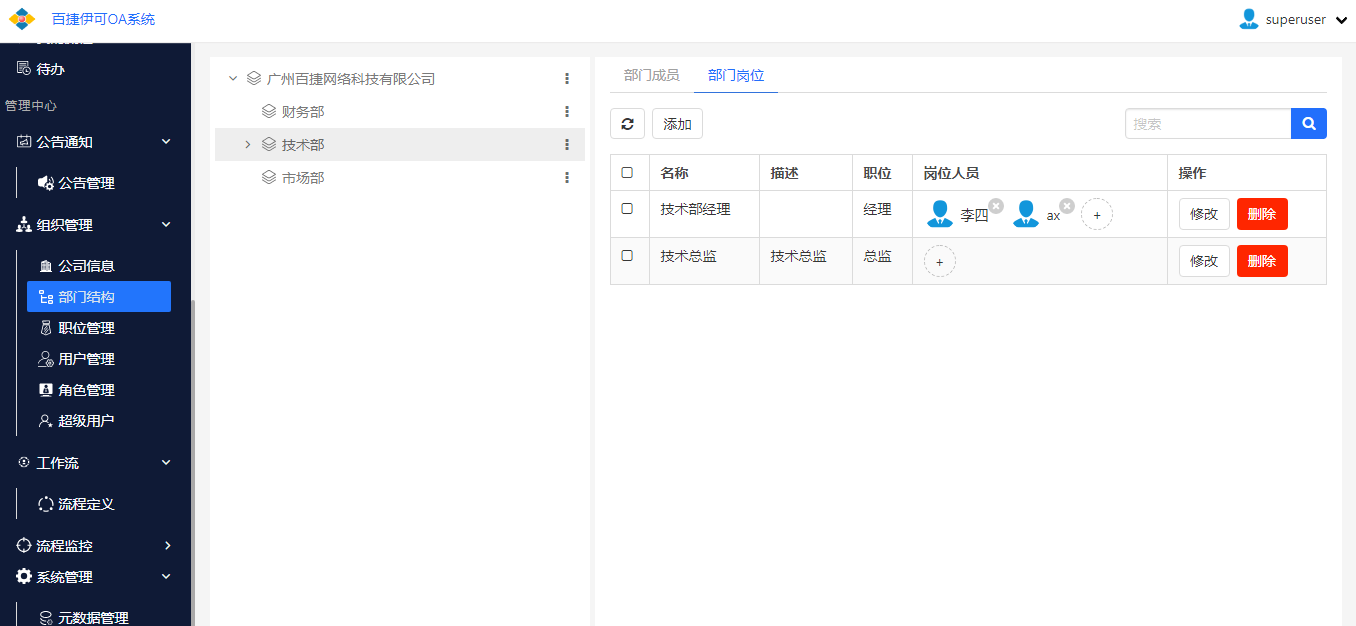Click the 李四 user avatar
Viewport: 1356px width, 626px height.
(940, 214)
